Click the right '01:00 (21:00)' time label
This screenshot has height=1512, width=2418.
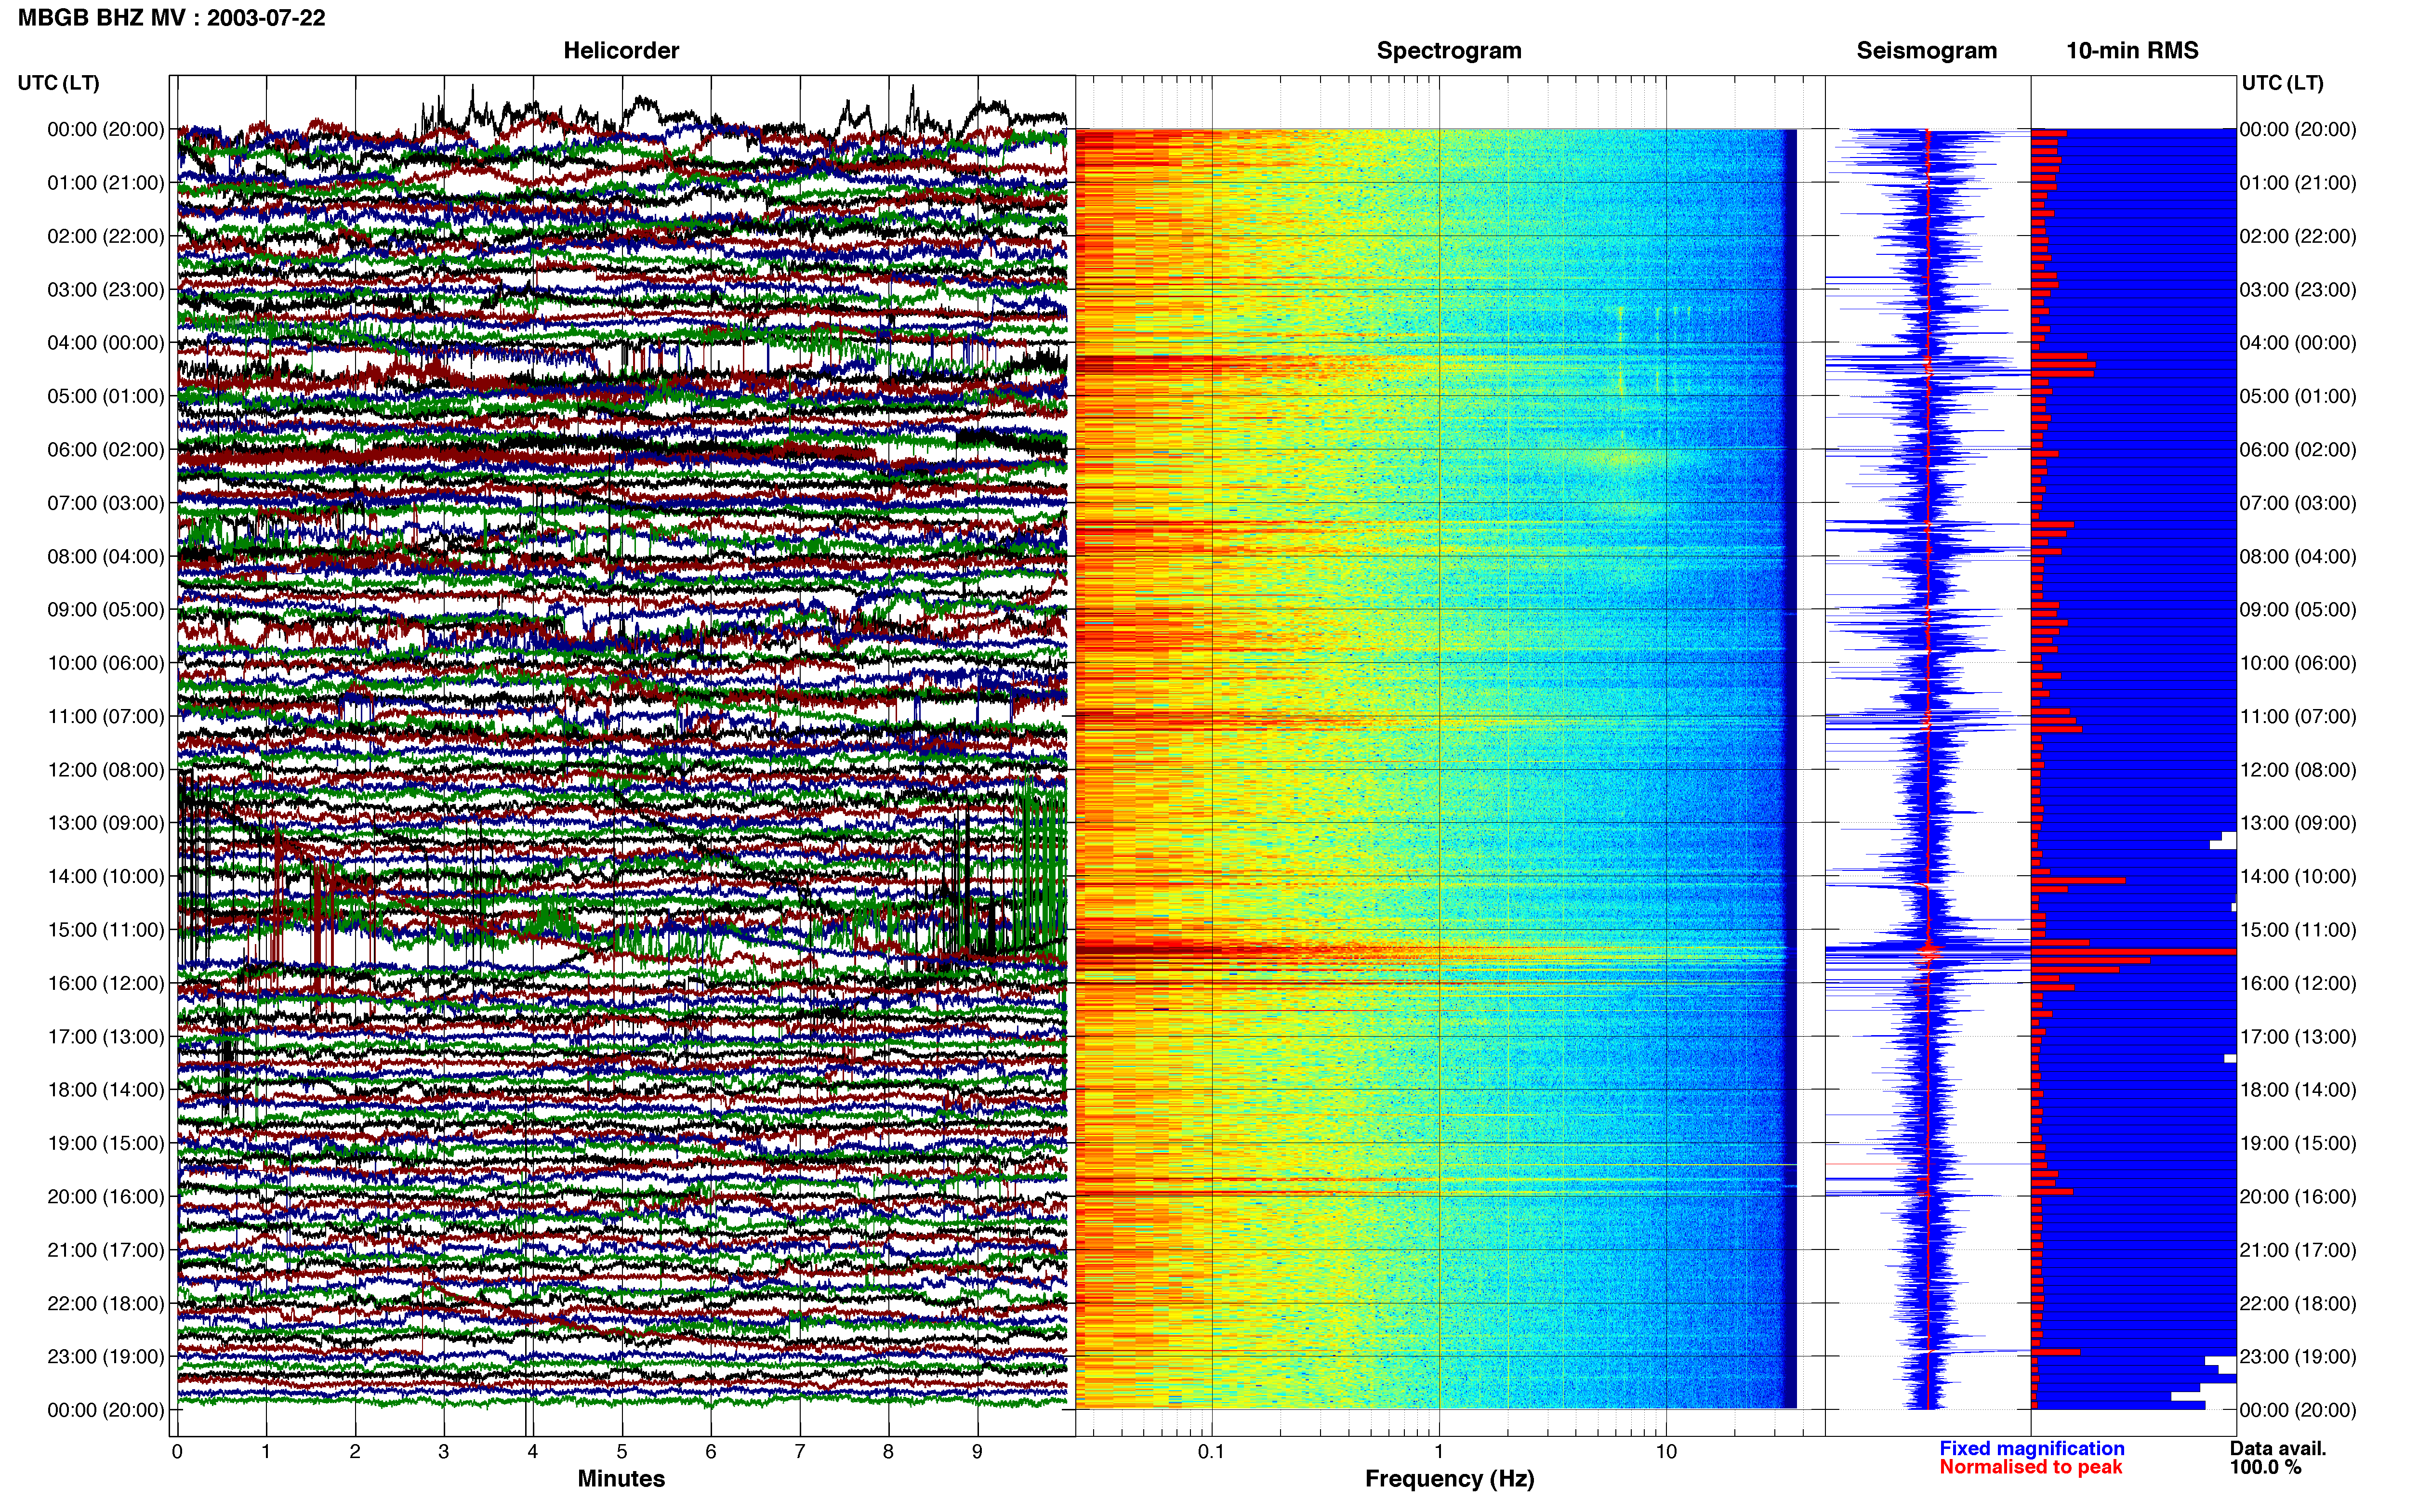pos(2298,182)
